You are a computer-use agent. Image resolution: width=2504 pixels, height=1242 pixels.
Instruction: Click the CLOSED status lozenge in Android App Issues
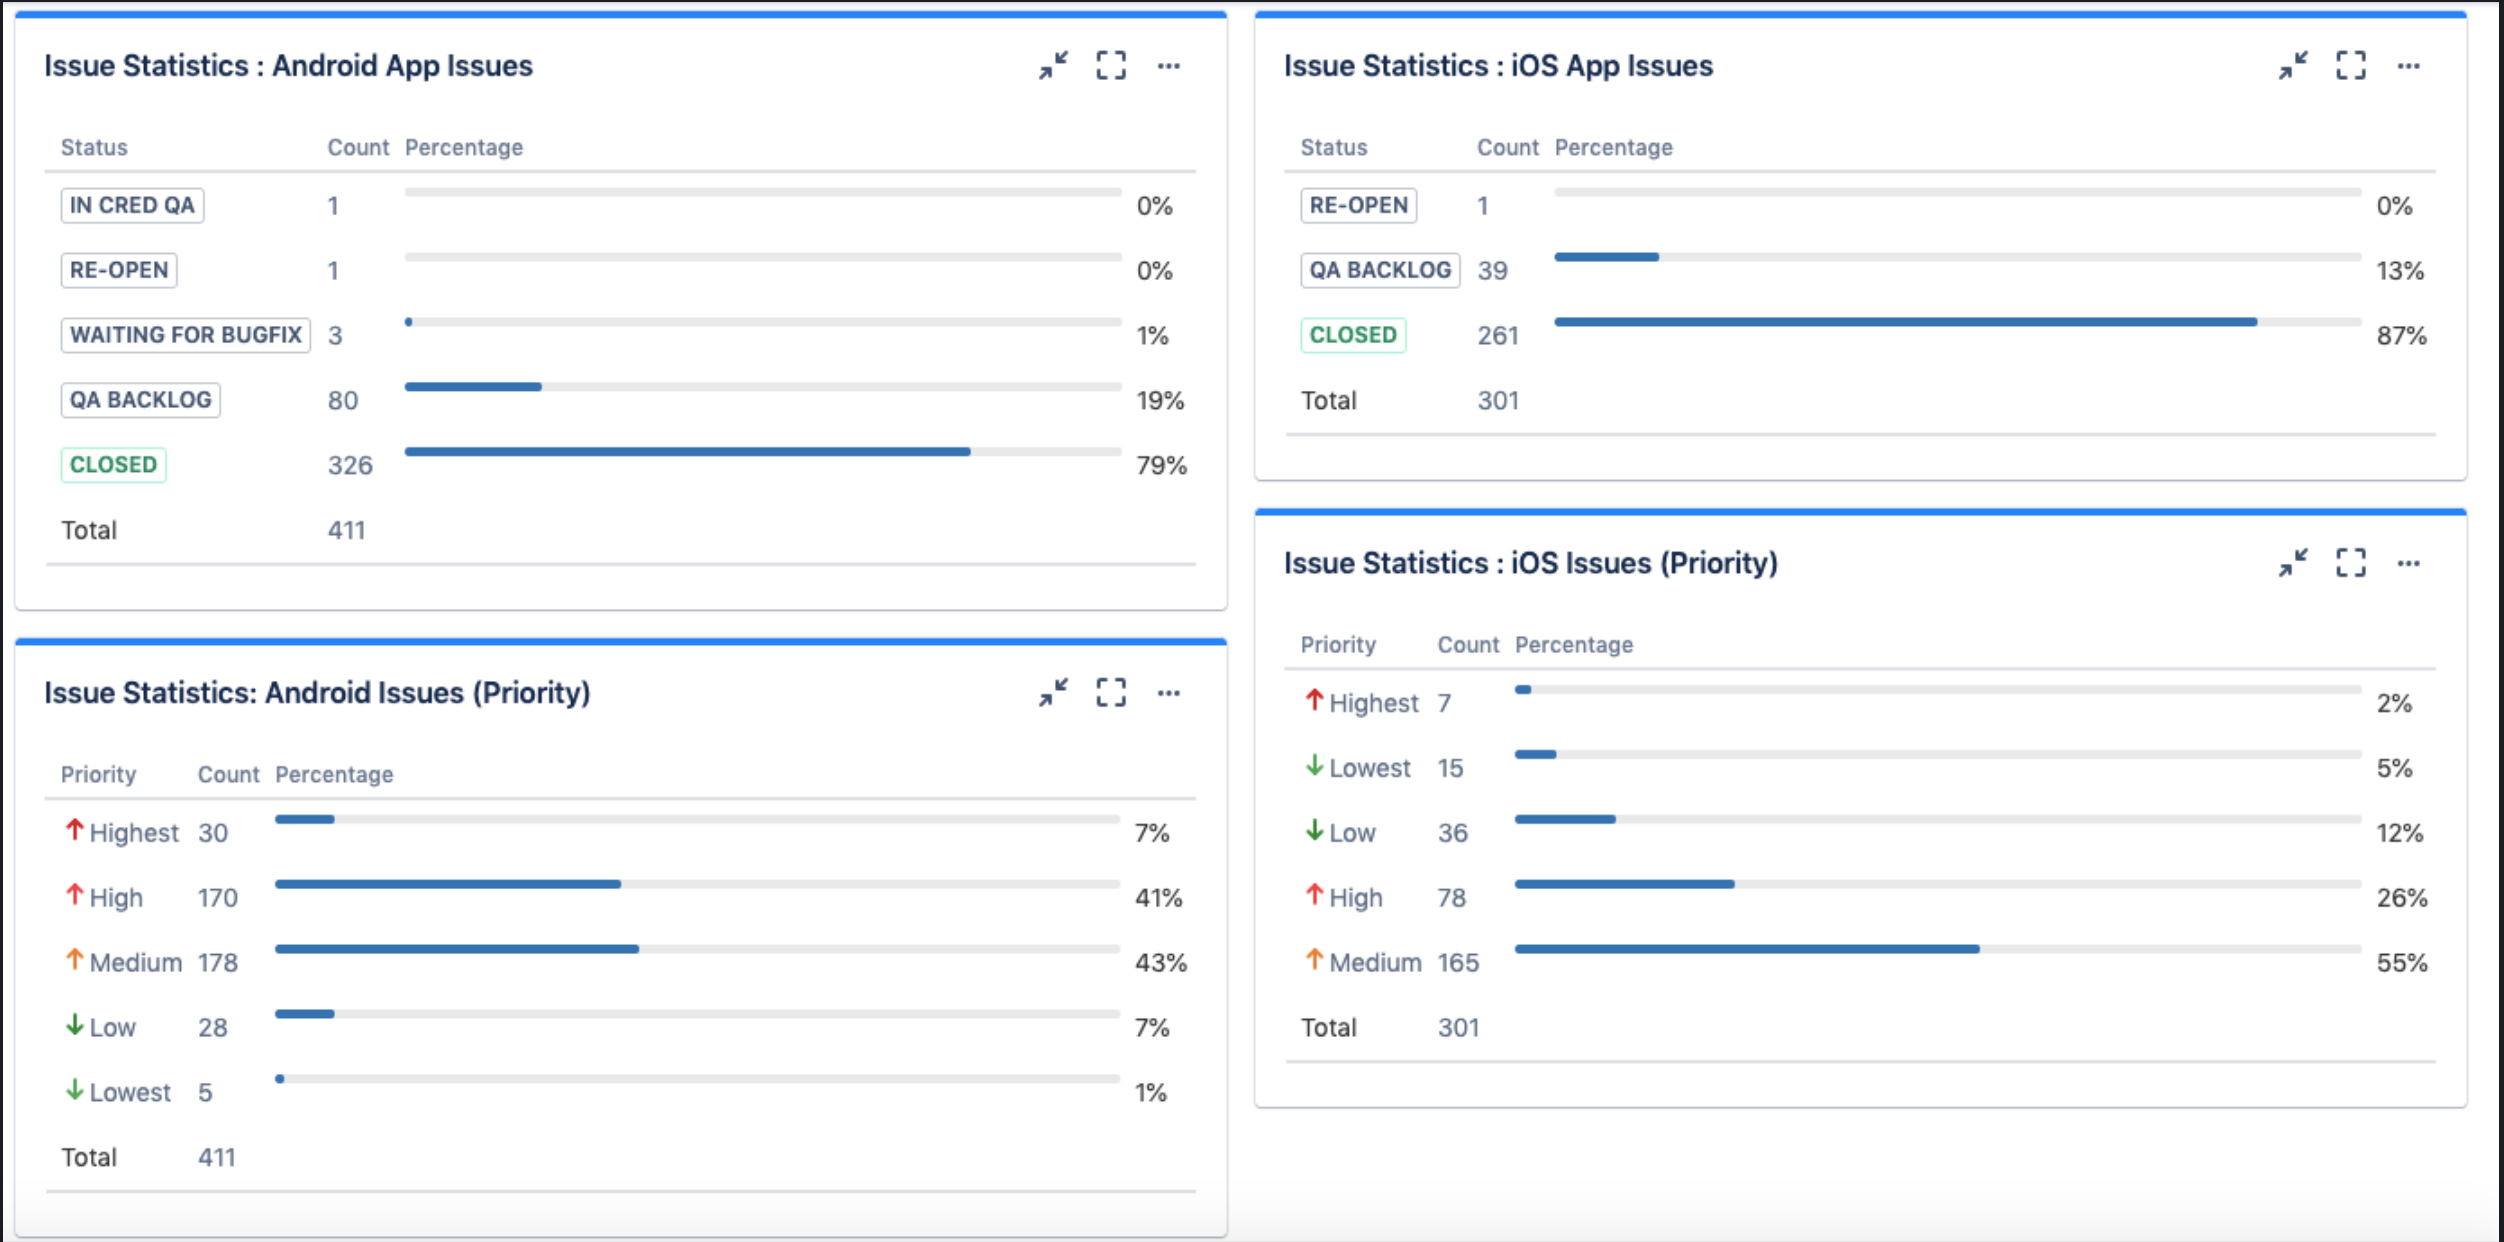point(113,464)
